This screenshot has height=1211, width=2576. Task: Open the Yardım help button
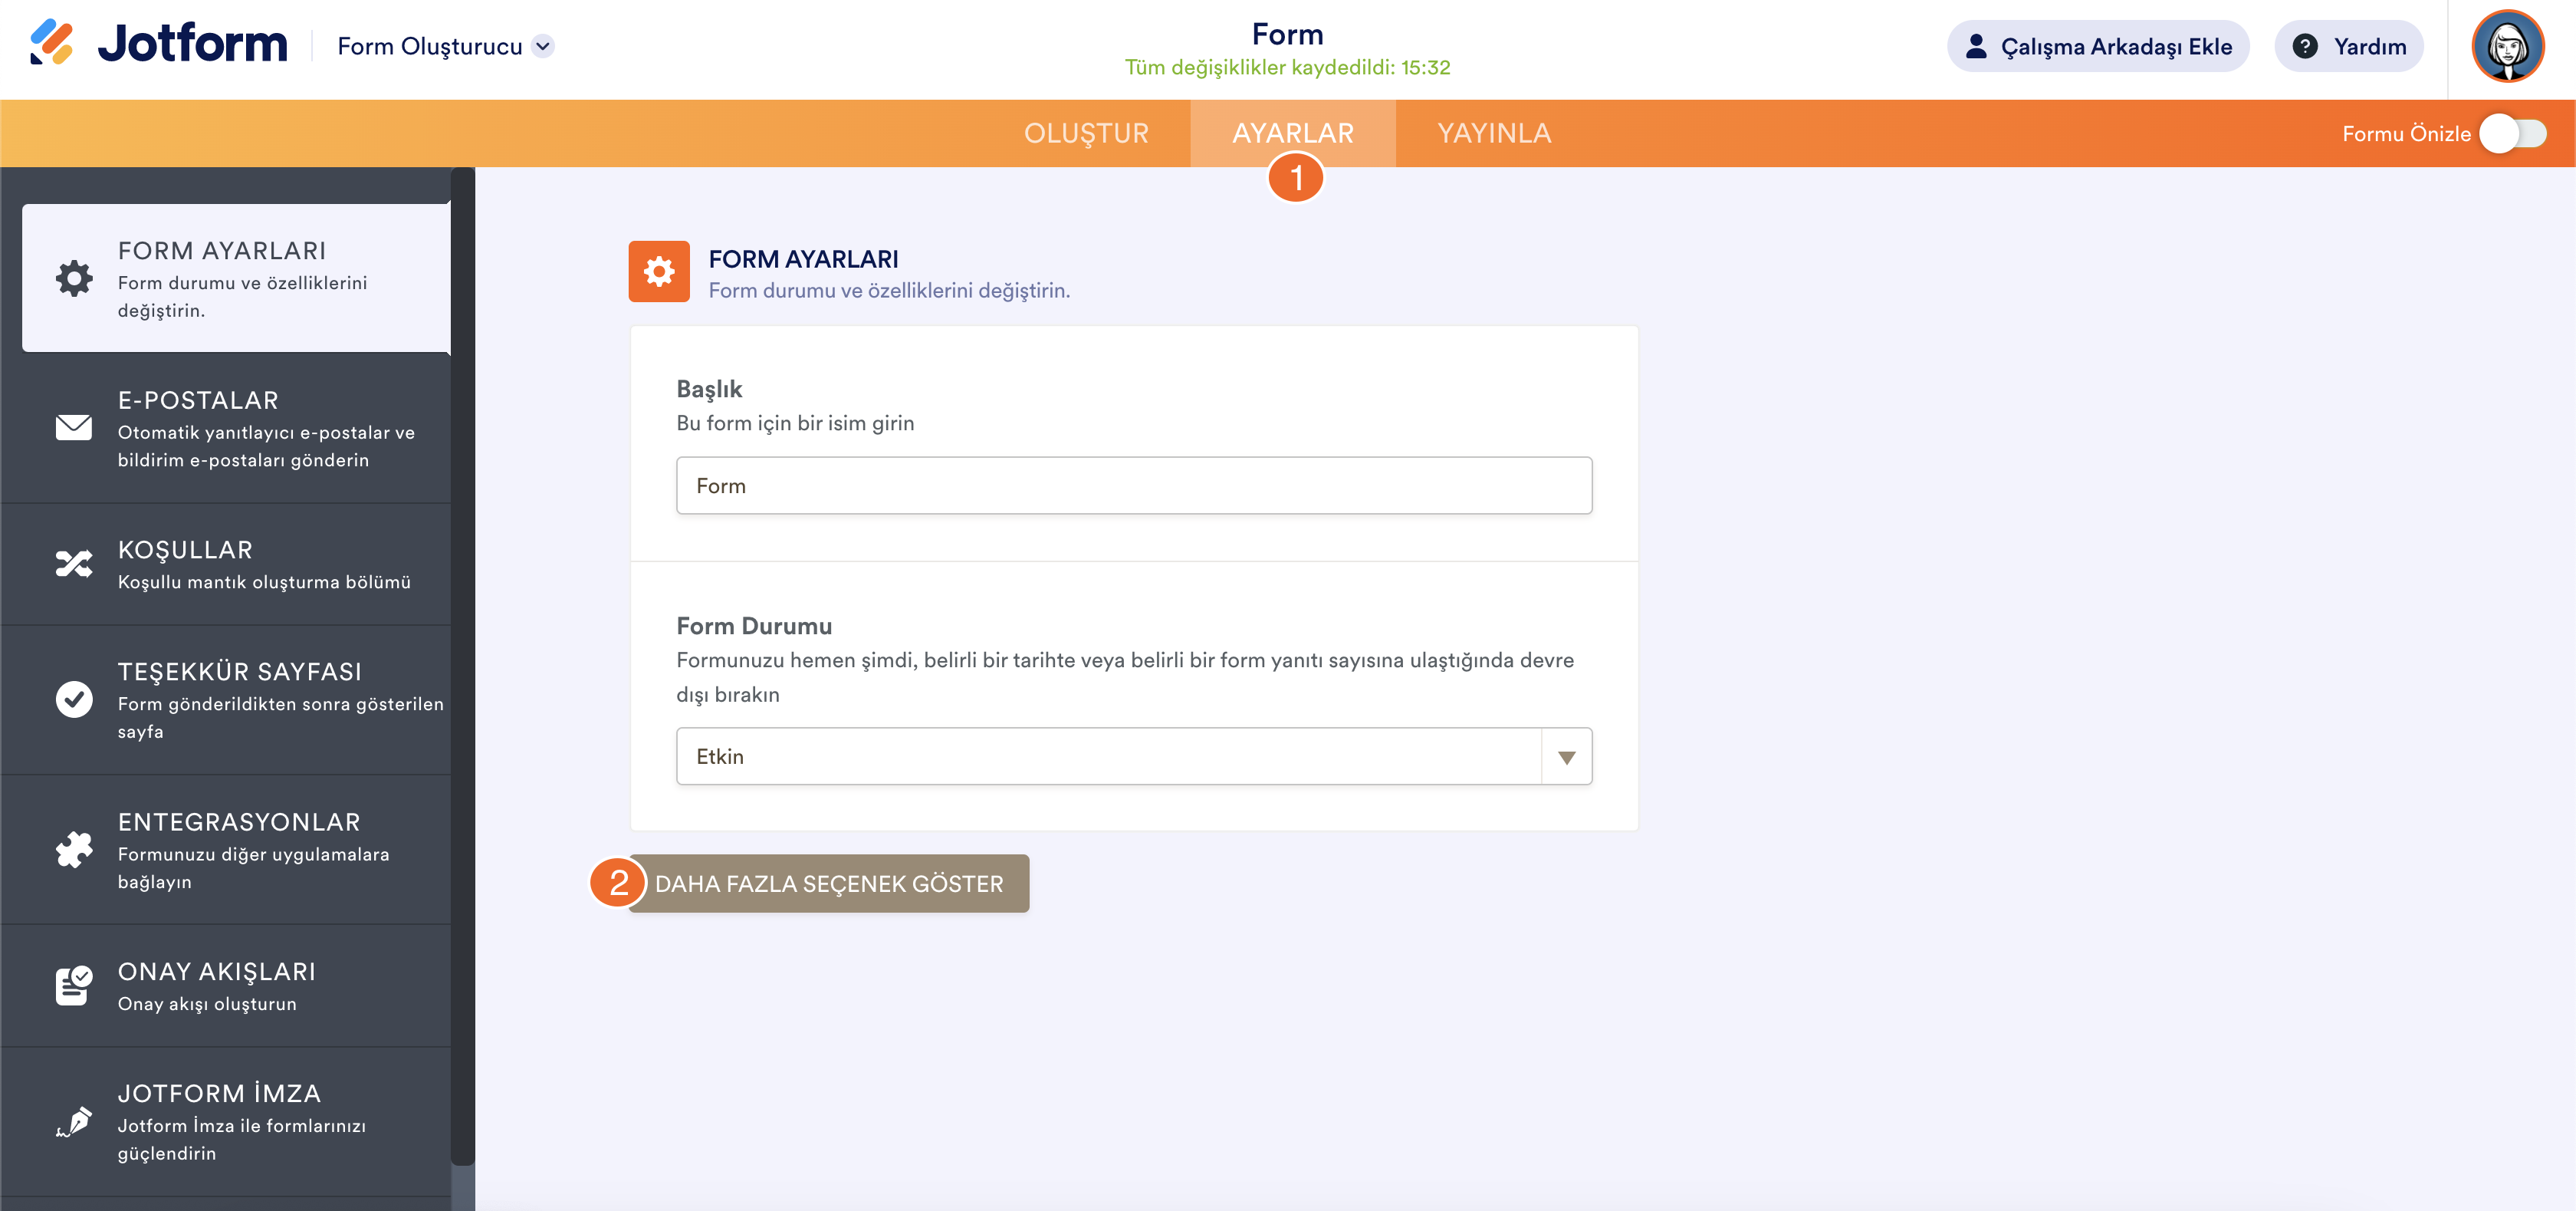tap(2349, 46)
